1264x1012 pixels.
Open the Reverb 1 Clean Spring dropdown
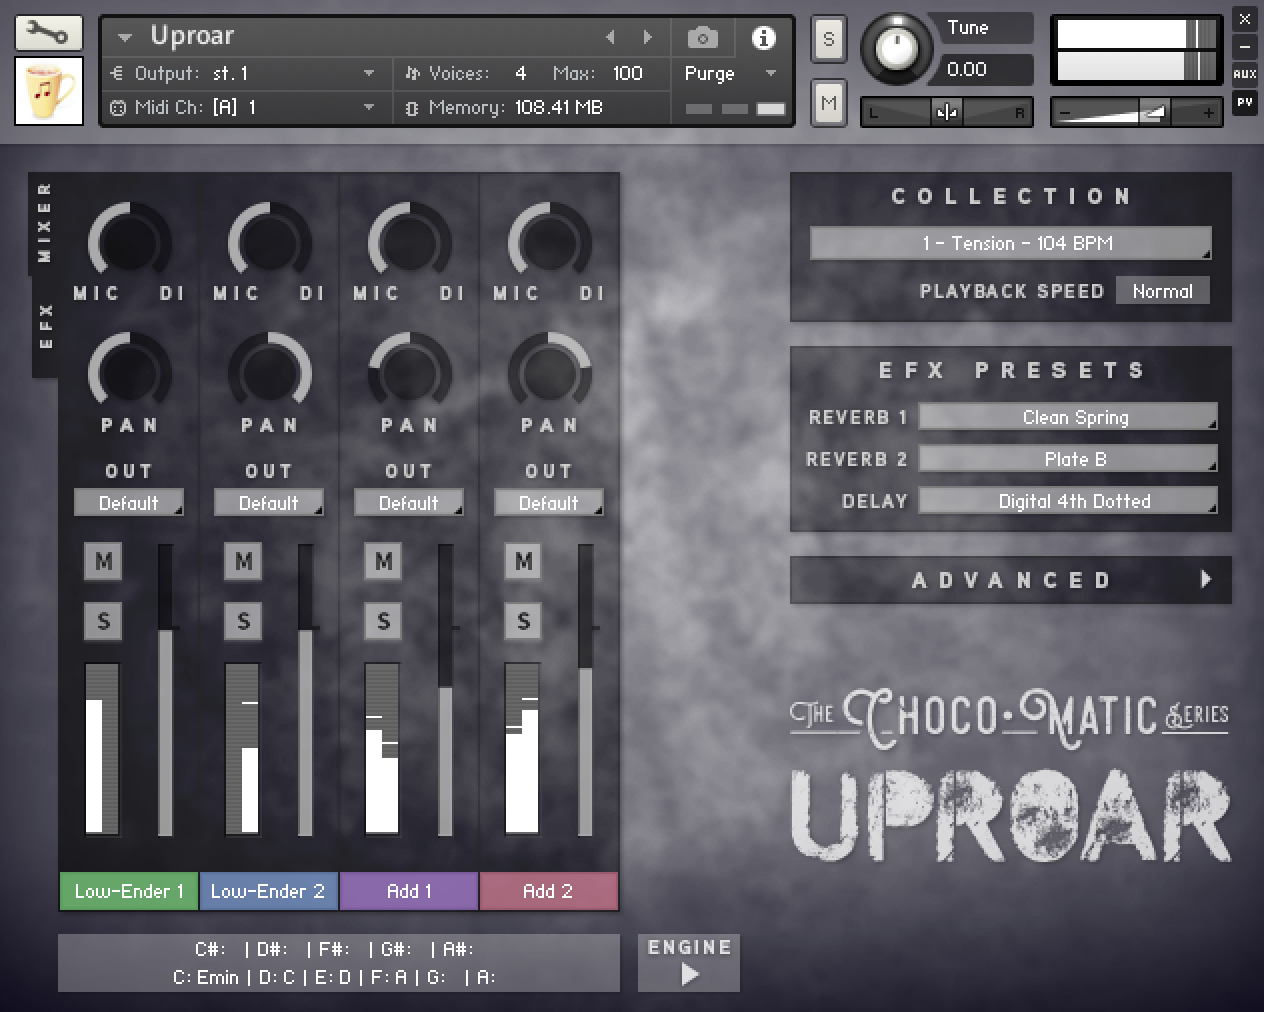pos(1067,417)
